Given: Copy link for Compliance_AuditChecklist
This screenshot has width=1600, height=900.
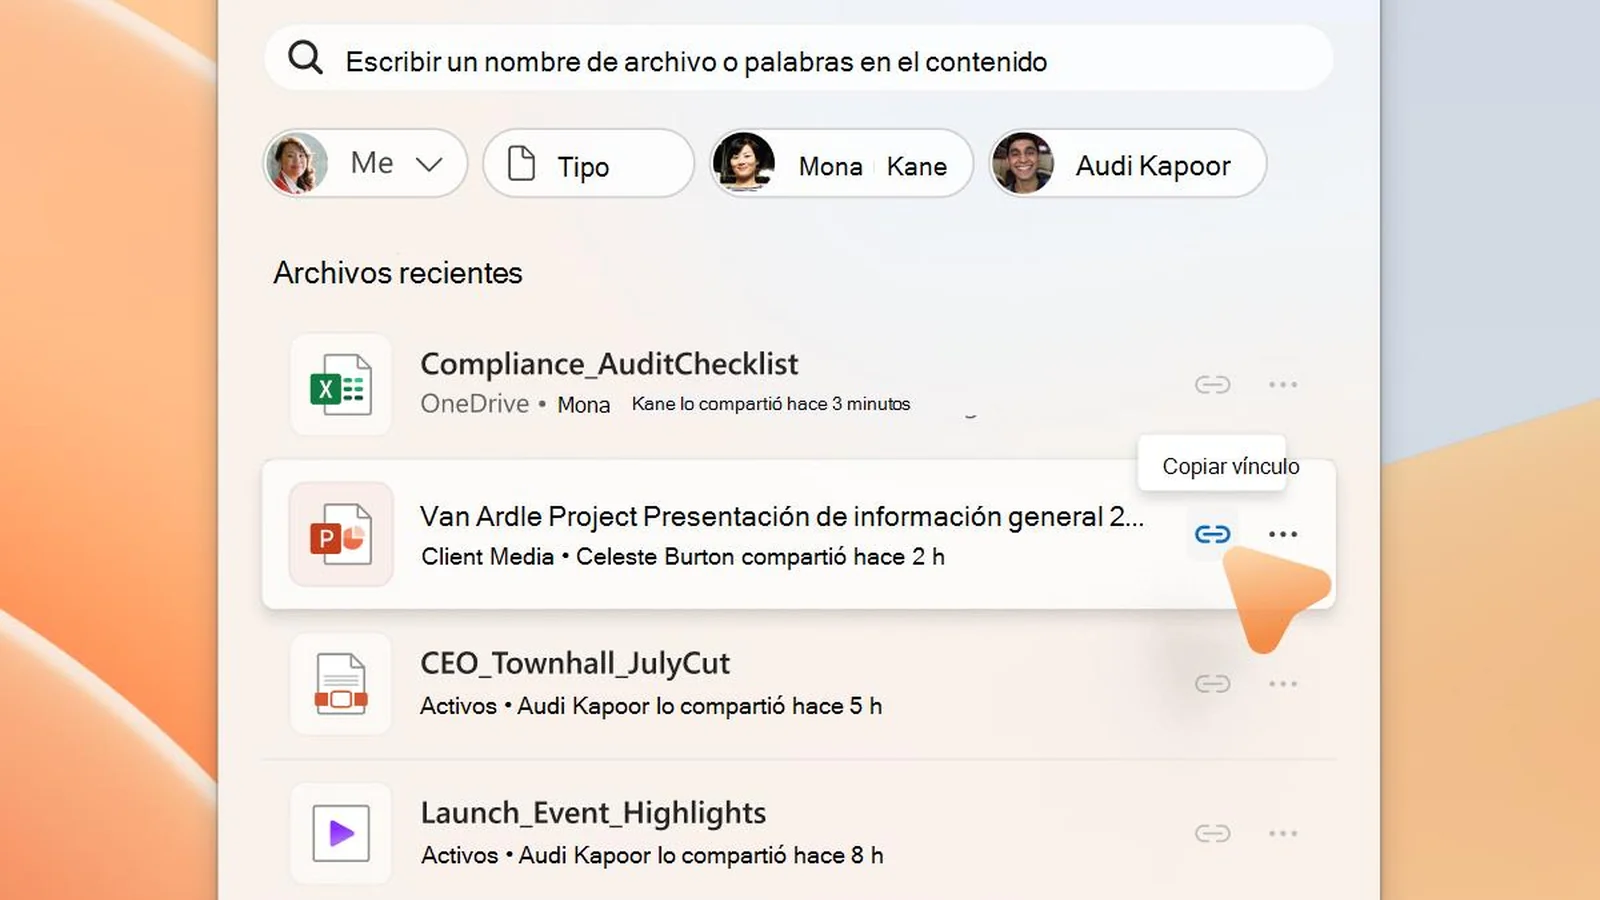Looking at the screenshot, I should click(x=1212, y=385).
